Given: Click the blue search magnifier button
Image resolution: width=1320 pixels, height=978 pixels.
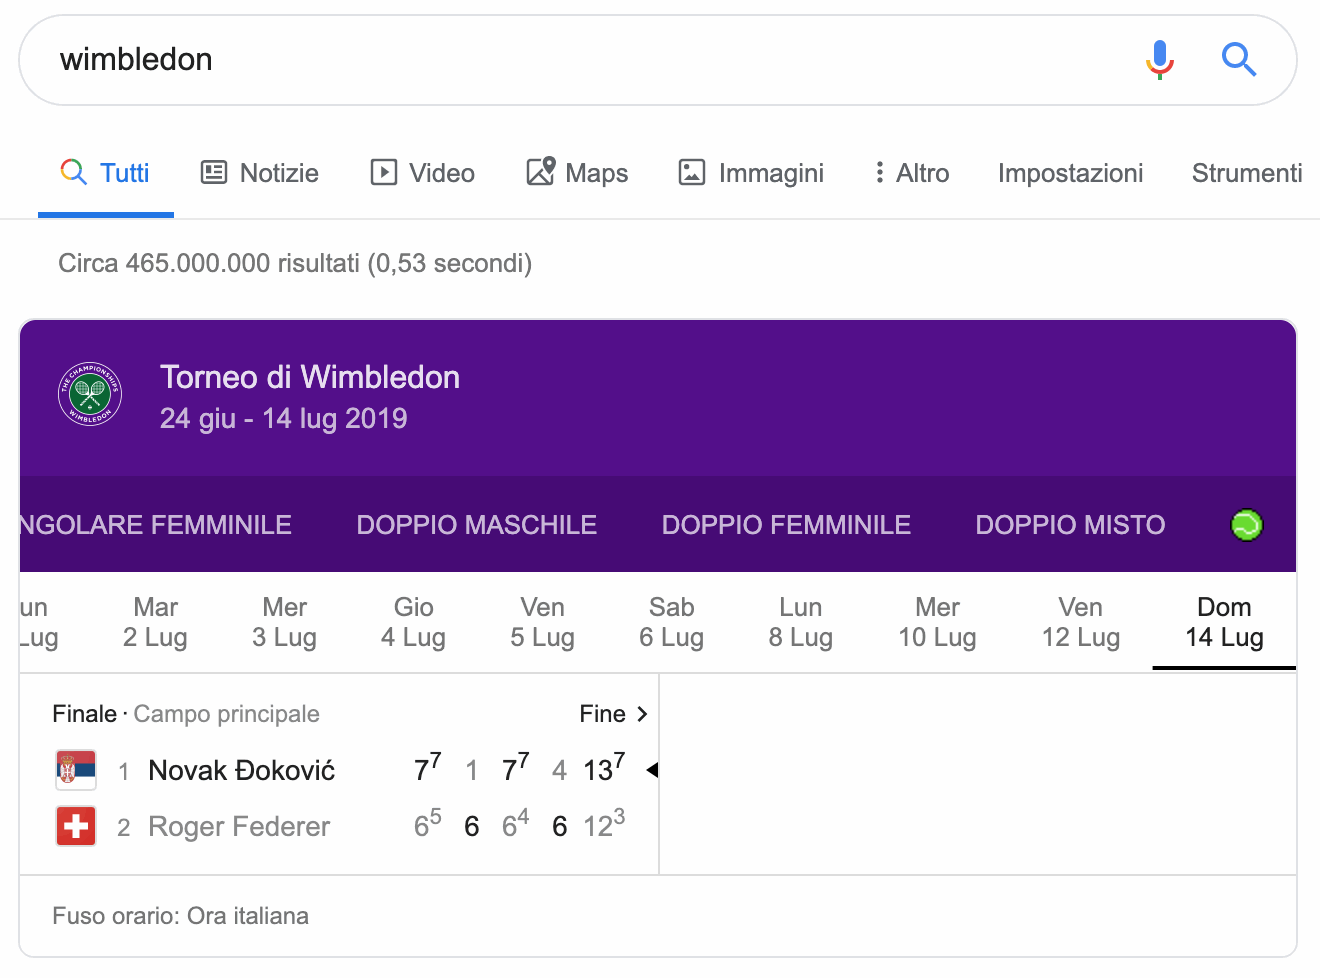Looking at the screenshot, I should click(x=1238, y=60).
